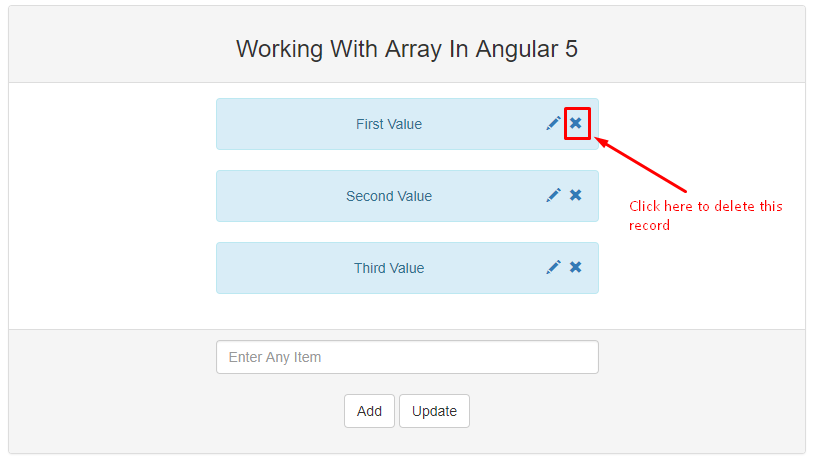The width and height of the screenshot is (814, 464).
Task: Delete the First Value record
Action: click(576, 124)
